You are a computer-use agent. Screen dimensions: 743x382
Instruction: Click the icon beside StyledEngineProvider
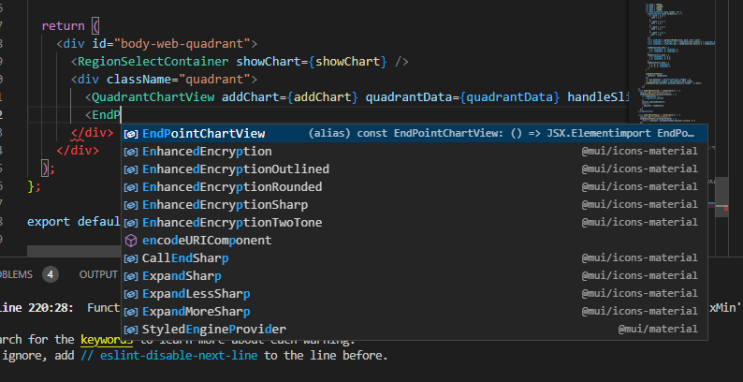point(131,329)
